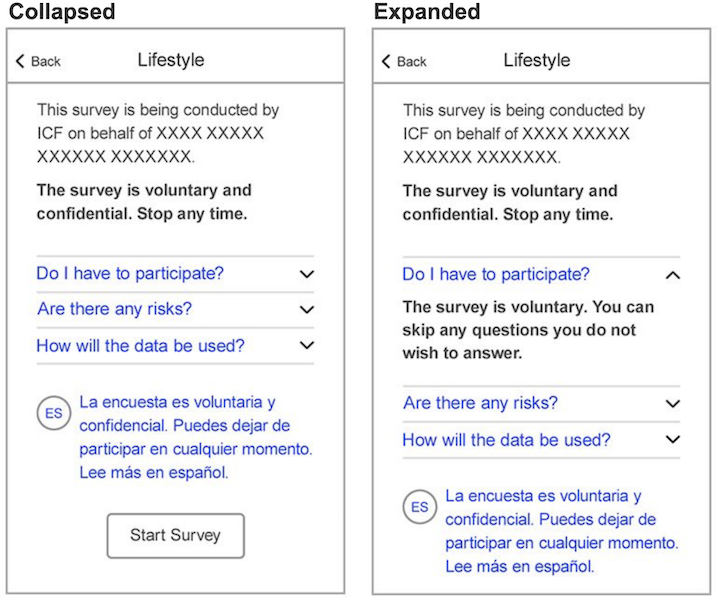Click ES language badge in Collapsed screen

pyautogui.click(x=53, y=412)
